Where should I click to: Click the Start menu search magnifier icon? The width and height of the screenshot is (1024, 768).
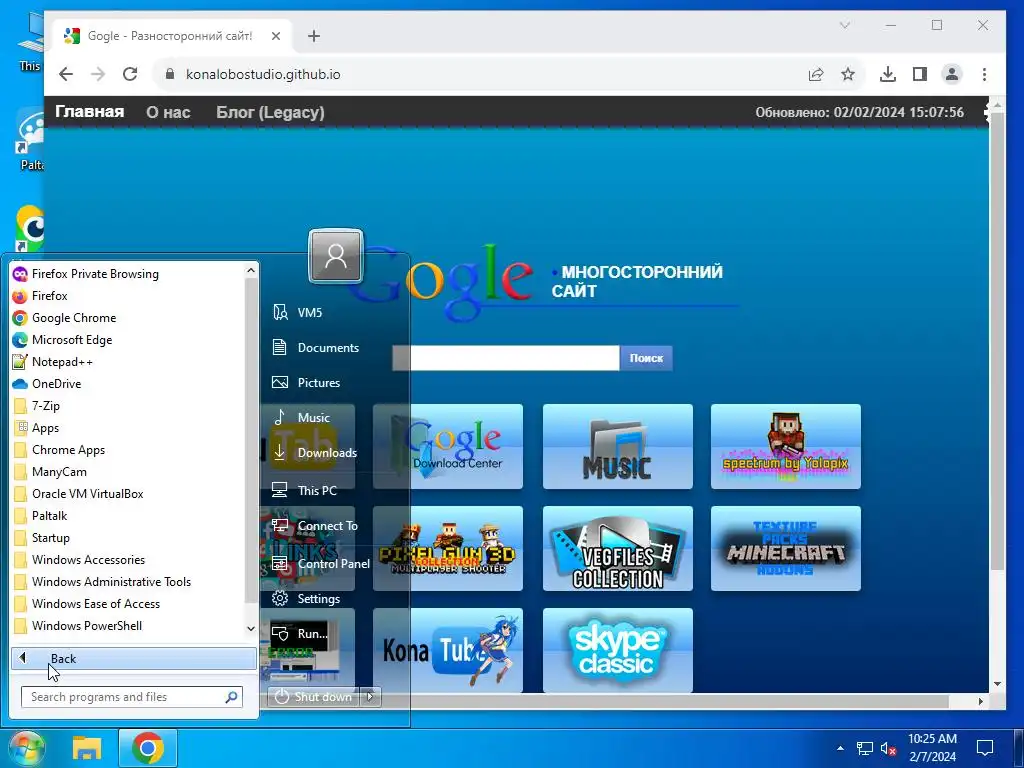[231, 697]
